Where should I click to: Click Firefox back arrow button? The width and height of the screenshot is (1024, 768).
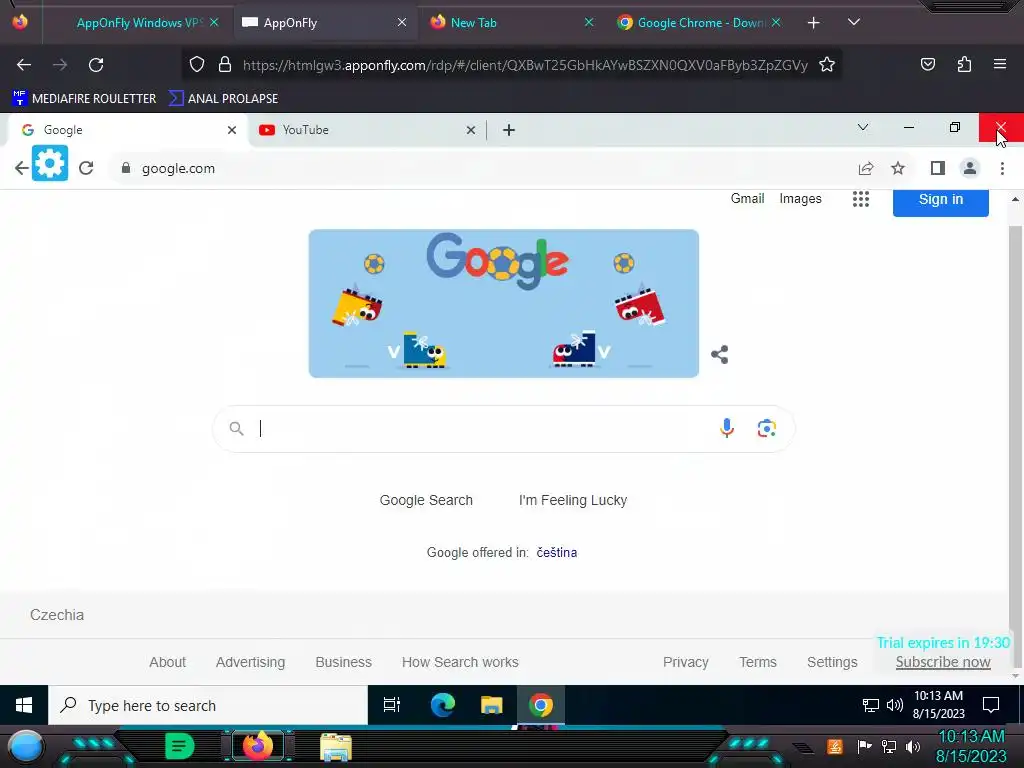[24, 65]
